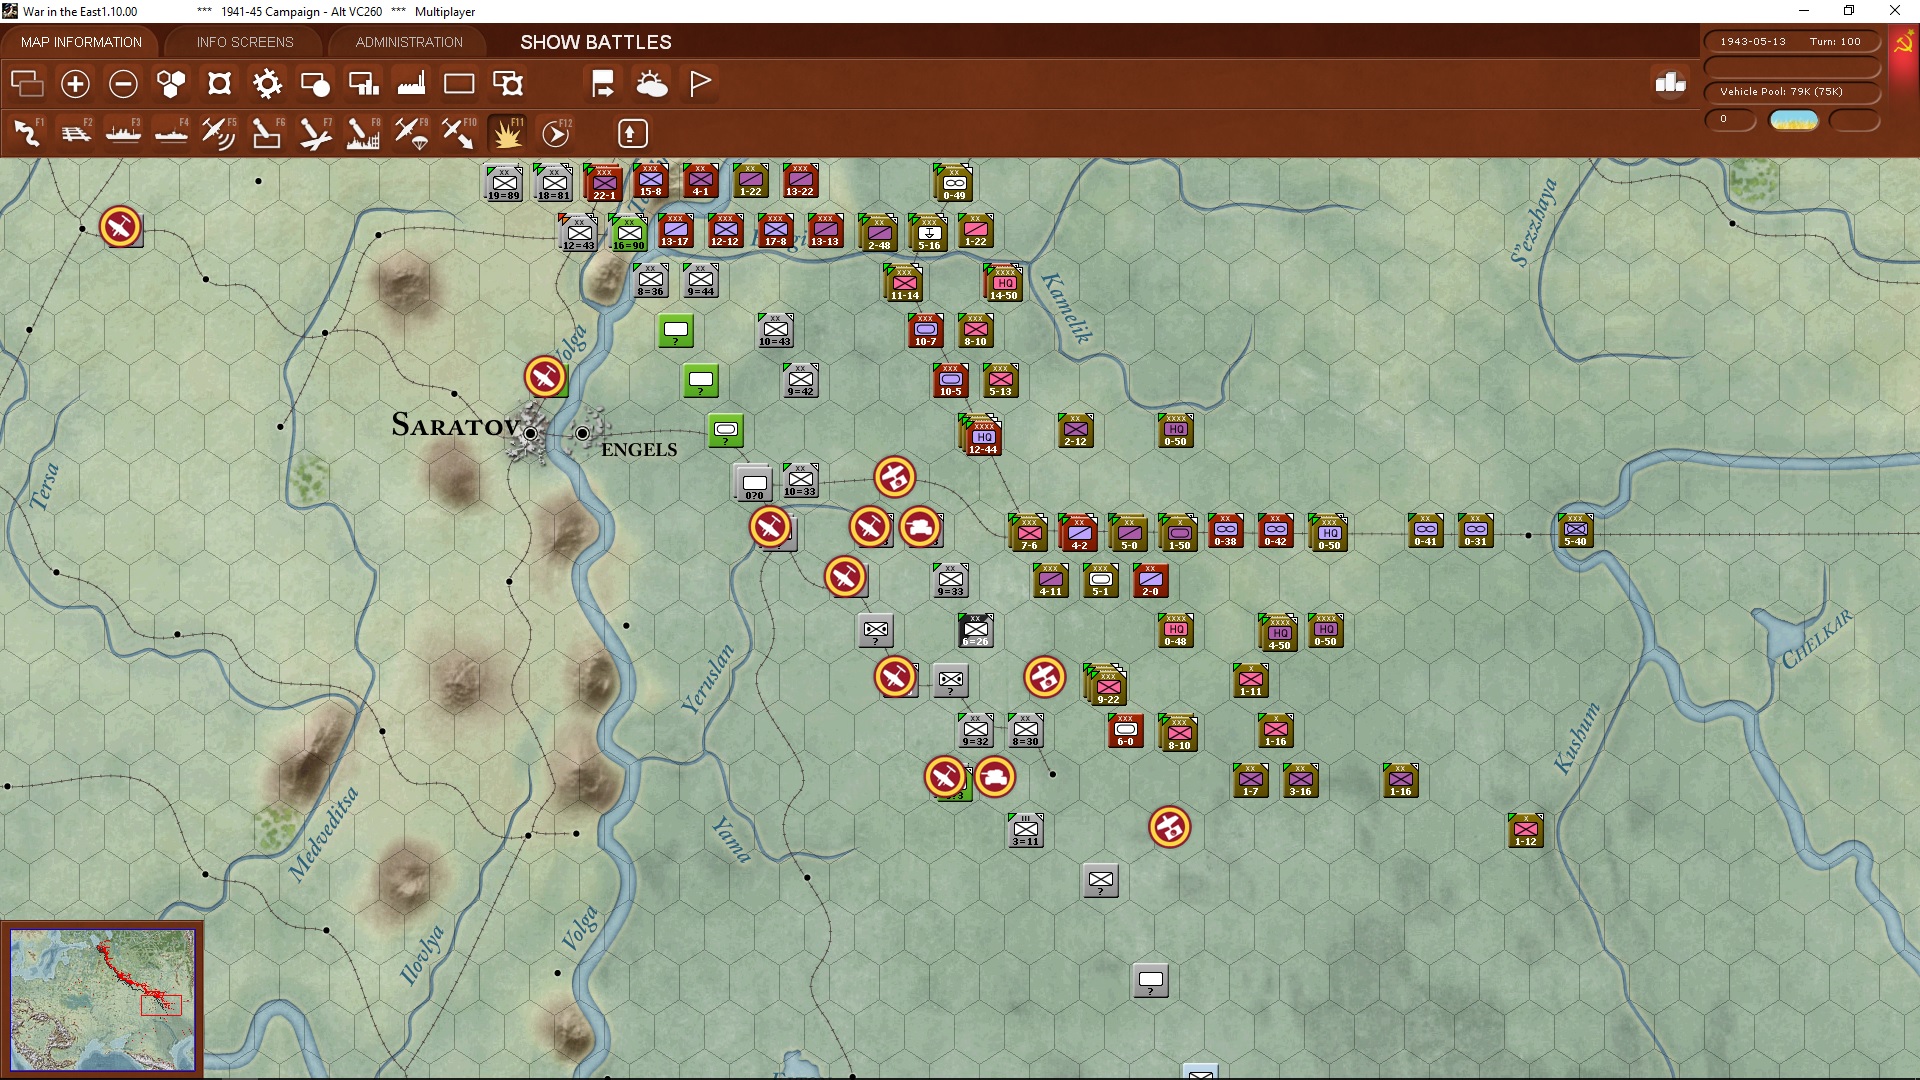Open the ADMINISTRATION tab

click(x=409, y=42)
